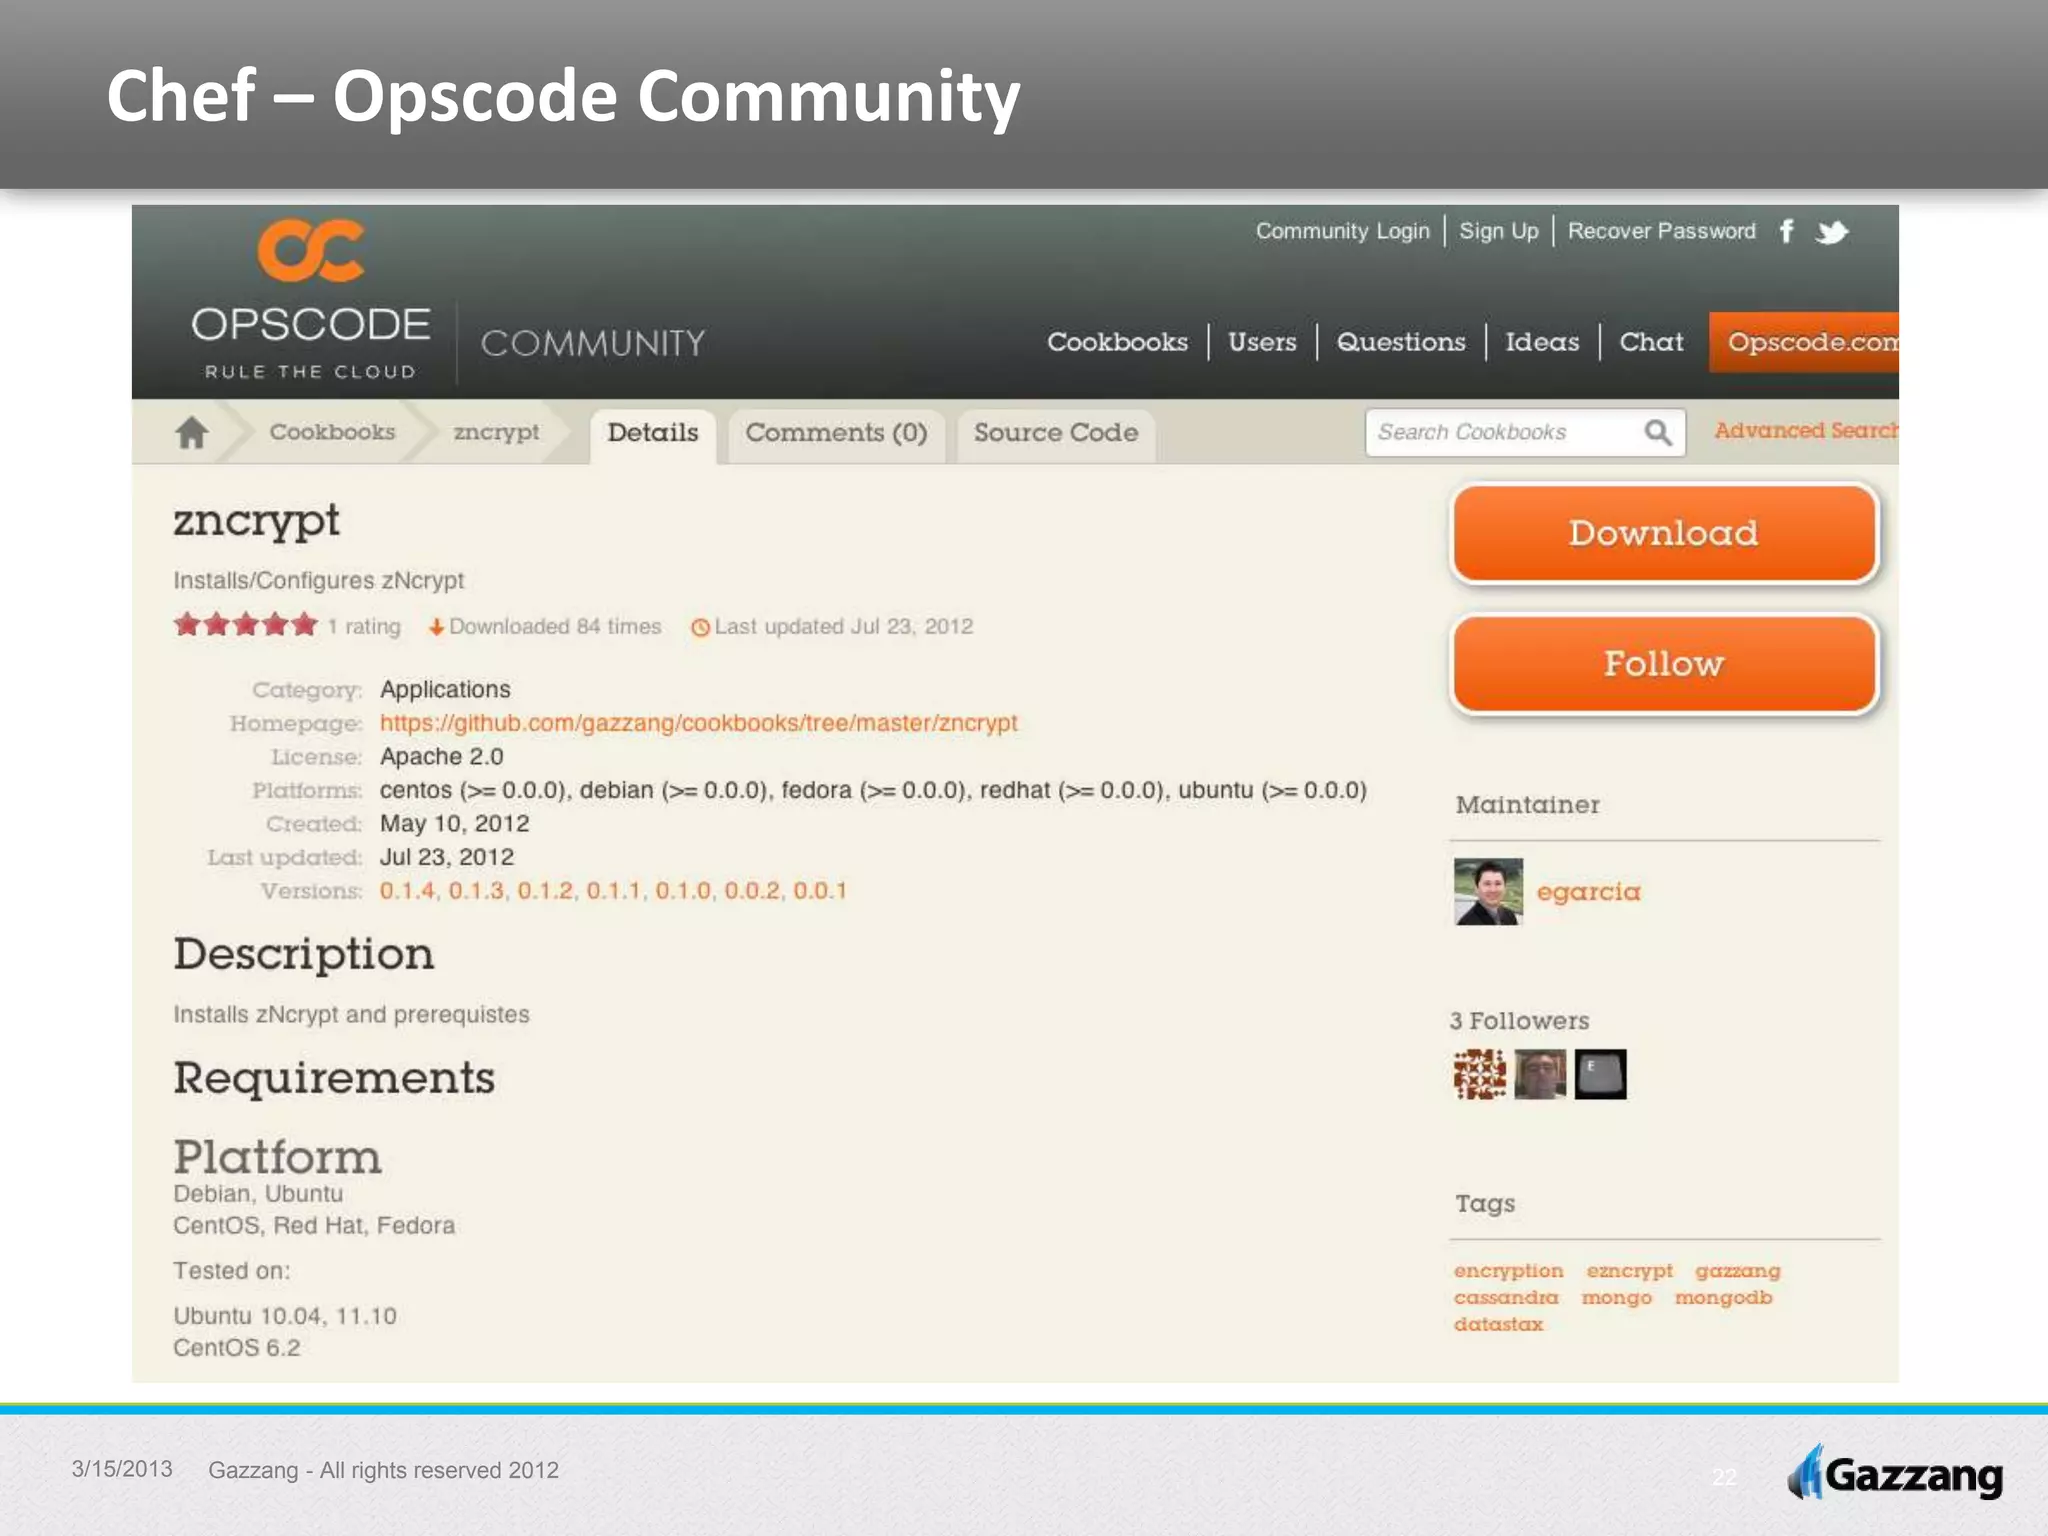Open version 0.0.2
Image resolution: width=2048 pixels, height=1536 pixels.
pyautogui.click(x=752, y=891)
